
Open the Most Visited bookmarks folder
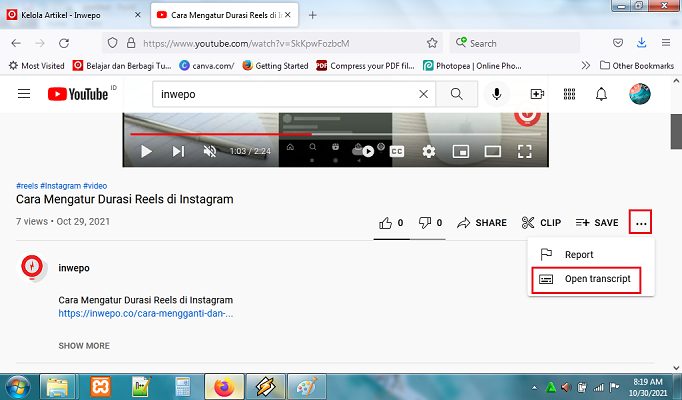click(x=37, y=66)
